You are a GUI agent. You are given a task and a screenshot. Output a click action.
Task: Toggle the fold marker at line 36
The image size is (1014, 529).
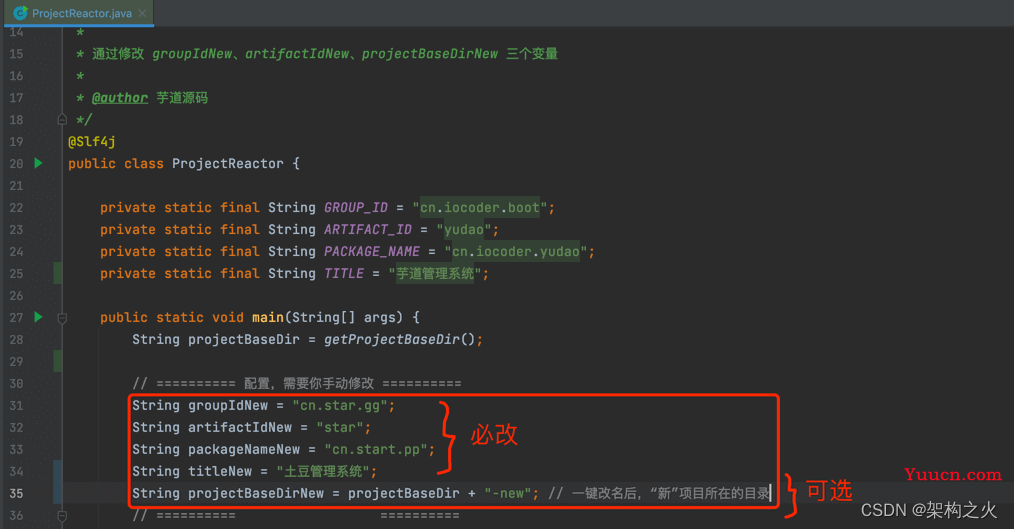pos(62,515)
